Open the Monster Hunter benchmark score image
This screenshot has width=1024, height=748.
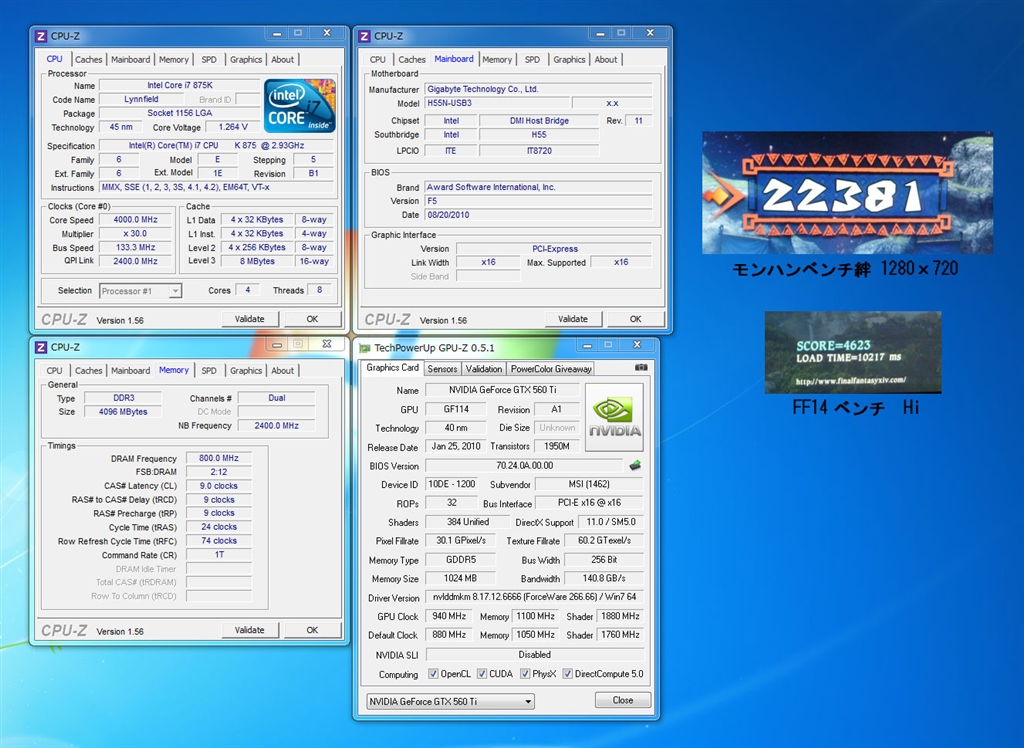pyautogui.click(x=847, y=192)
